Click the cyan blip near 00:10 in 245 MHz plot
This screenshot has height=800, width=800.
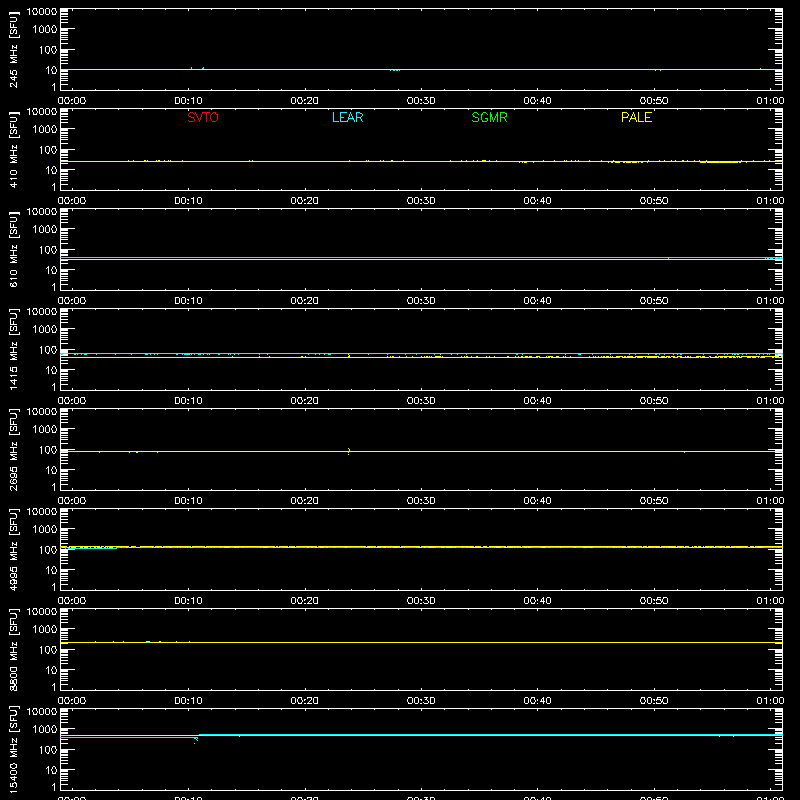coord(197,68)
